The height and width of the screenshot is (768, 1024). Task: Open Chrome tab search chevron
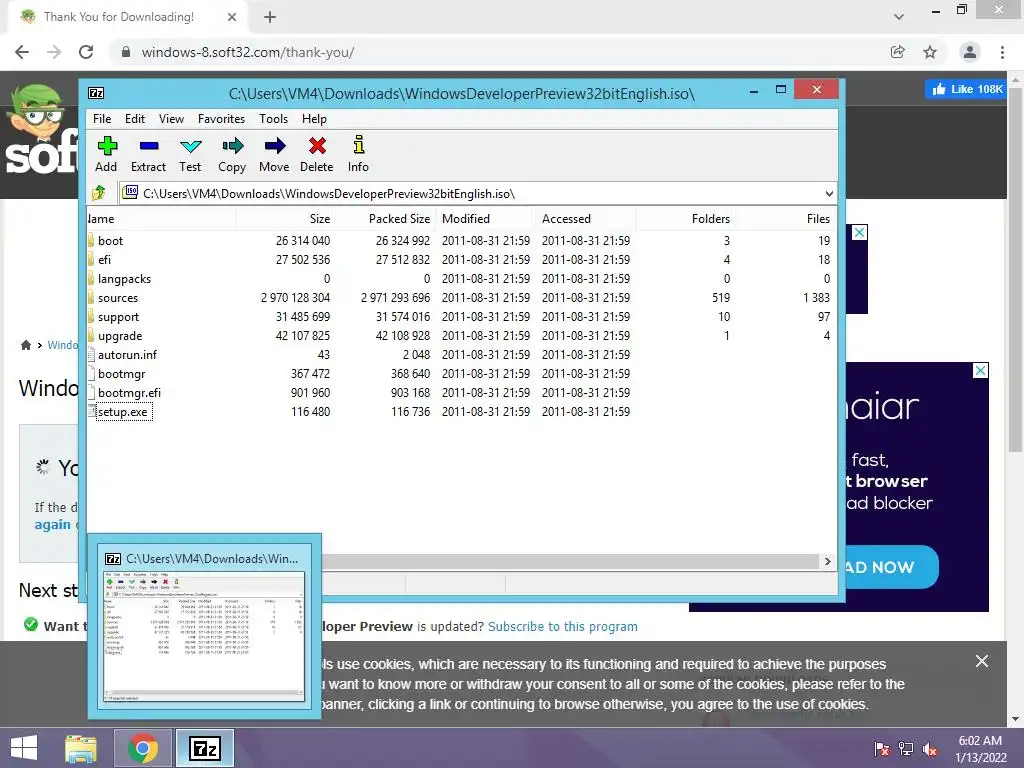point(899,17)
